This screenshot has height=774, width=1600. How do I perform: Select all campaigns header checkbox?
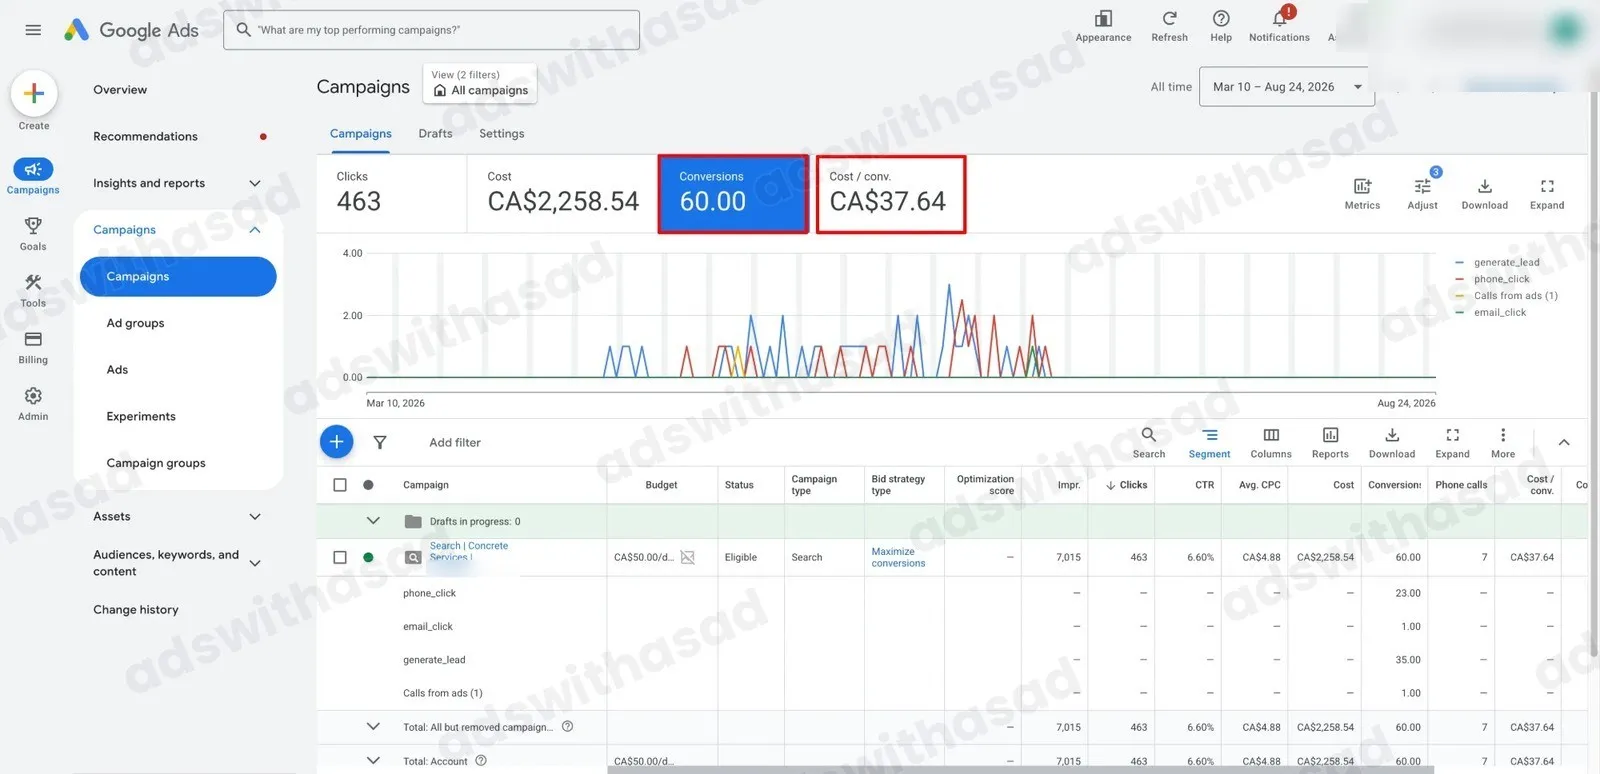point(340,485)
